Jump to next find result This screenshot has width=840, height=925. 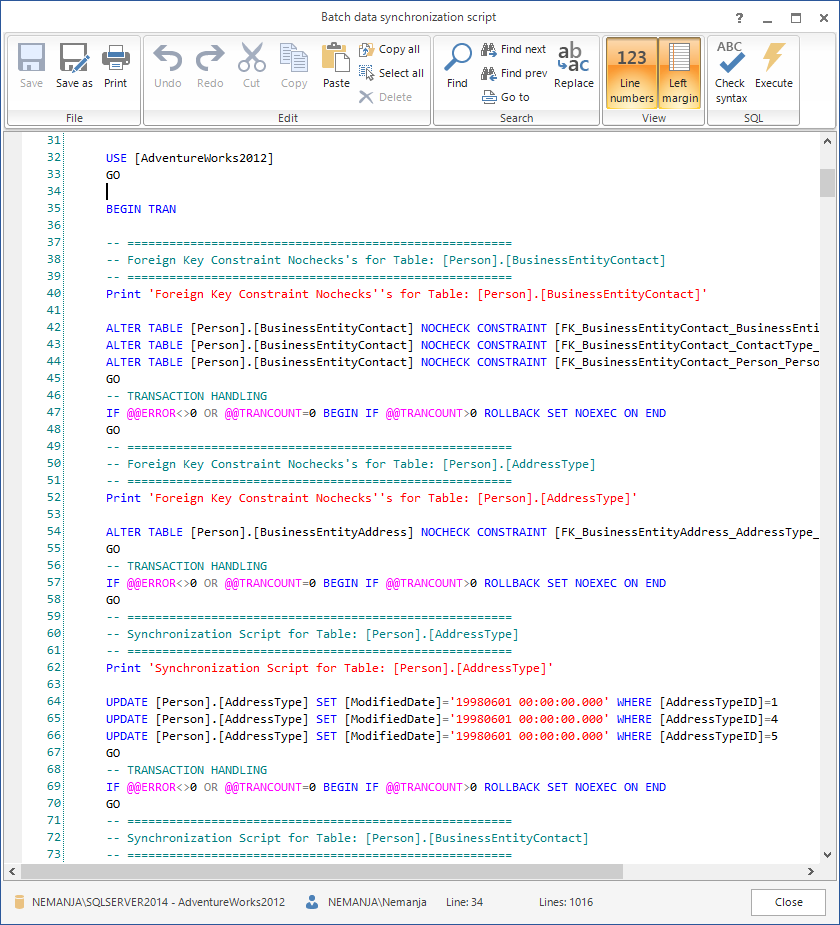[x=513, y=50]
